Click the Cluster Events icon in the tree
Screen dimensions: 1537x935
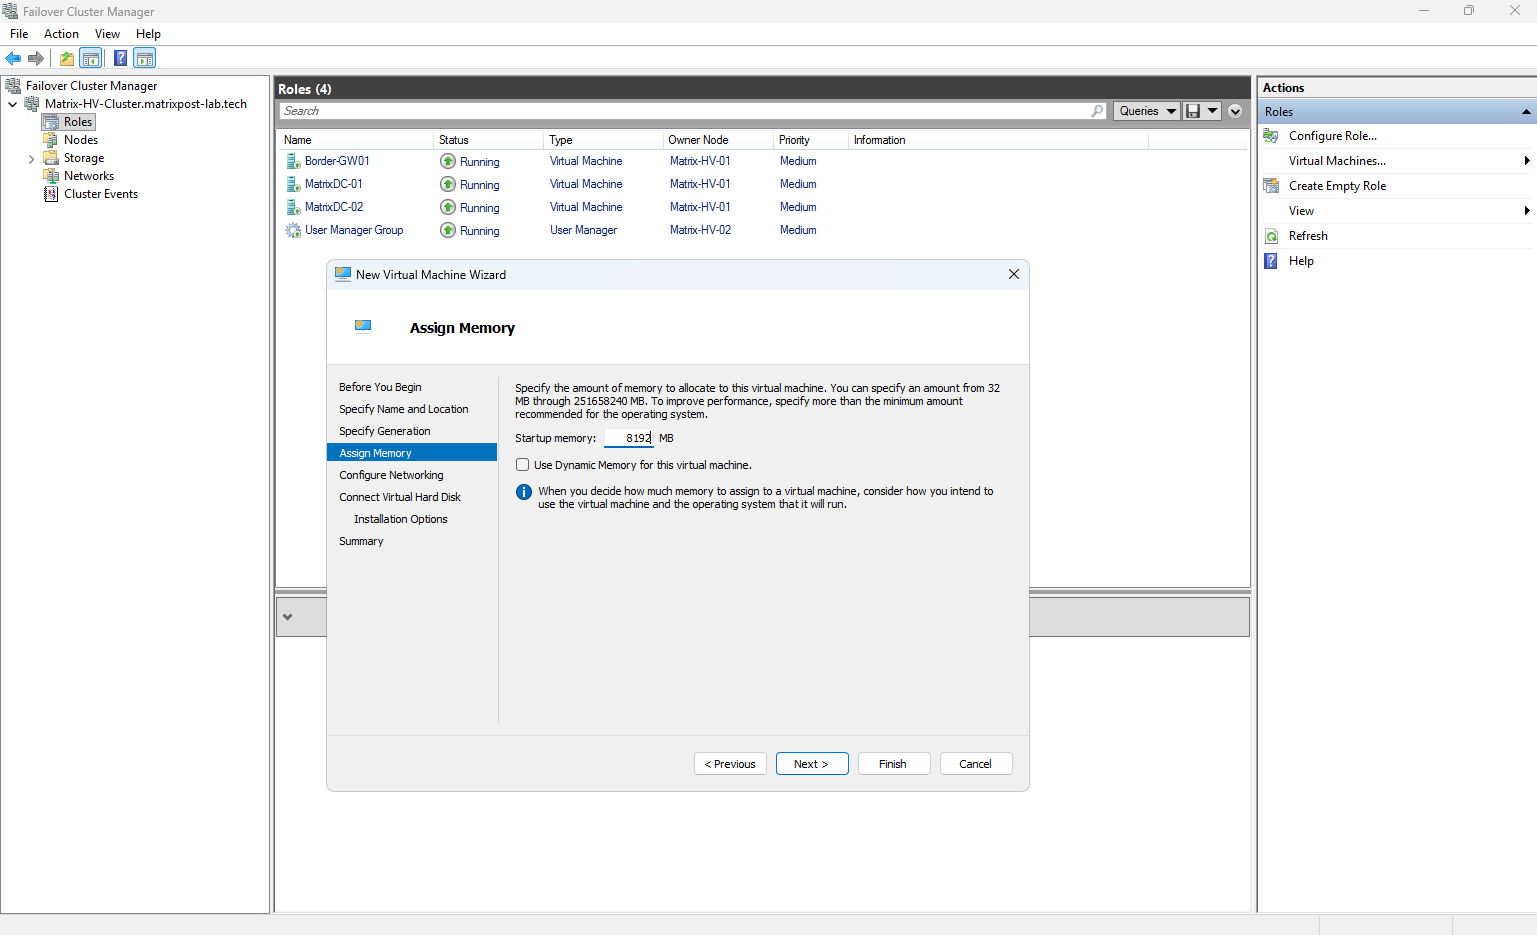pos(51,194)
